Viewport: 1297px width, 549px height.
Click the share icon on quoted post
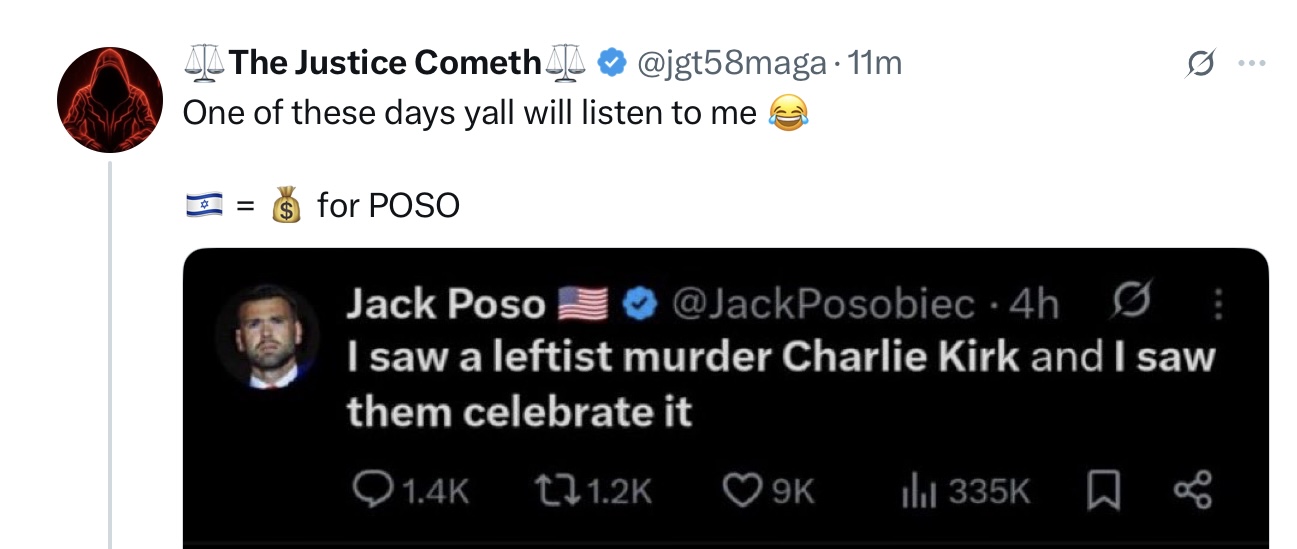(x=1192, y=489)
